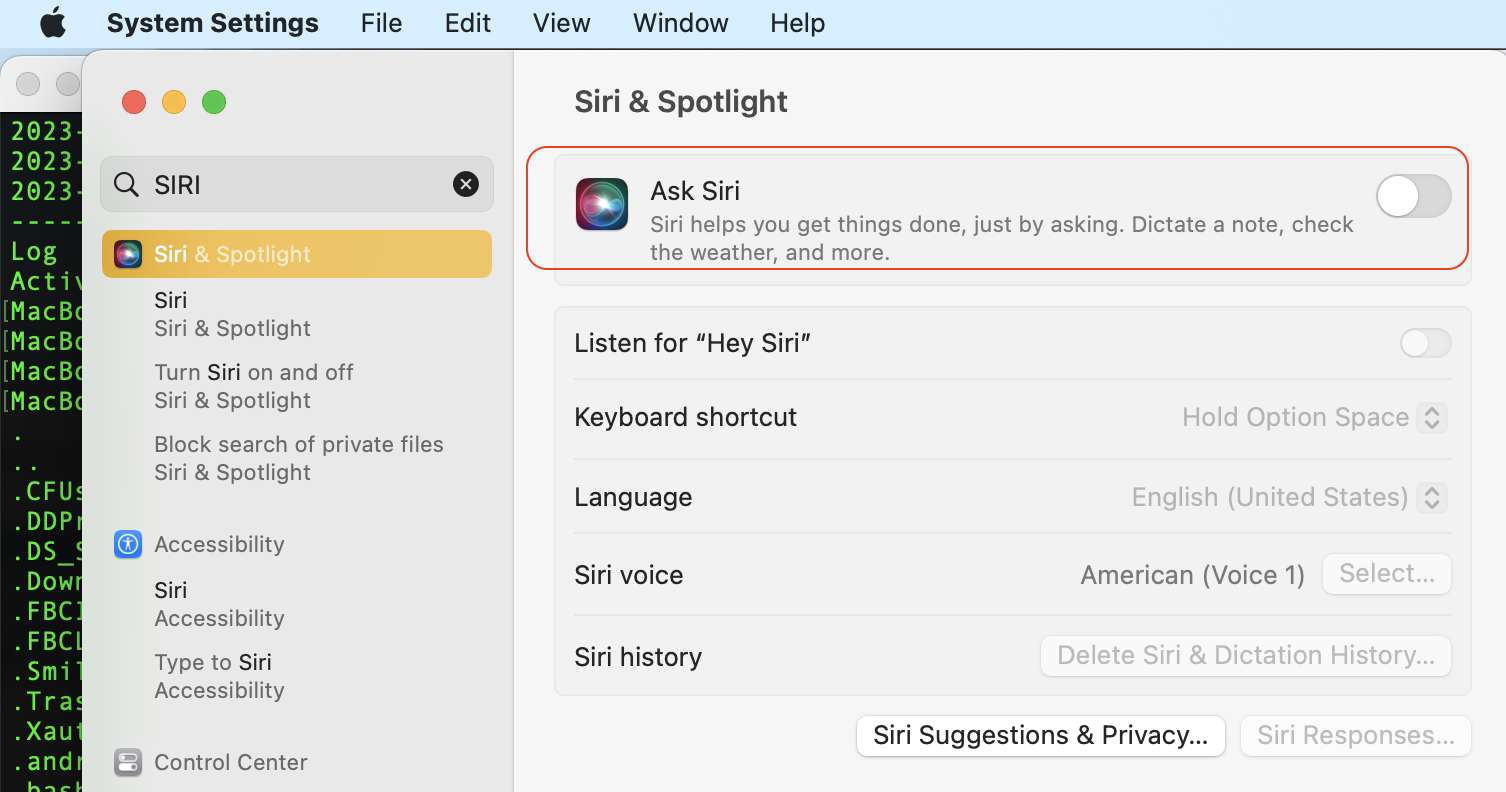1506x792 pixels.
Task: Clear the SIRI search text
Action: coord(466,184)
